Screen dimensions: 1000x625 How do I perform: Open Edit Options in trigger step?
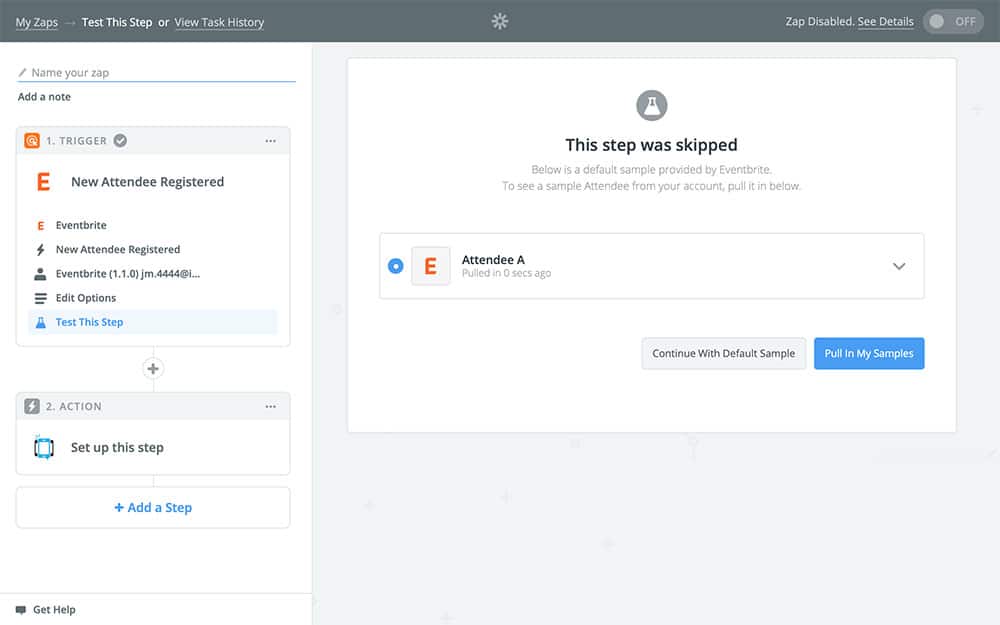coord(85,298)
